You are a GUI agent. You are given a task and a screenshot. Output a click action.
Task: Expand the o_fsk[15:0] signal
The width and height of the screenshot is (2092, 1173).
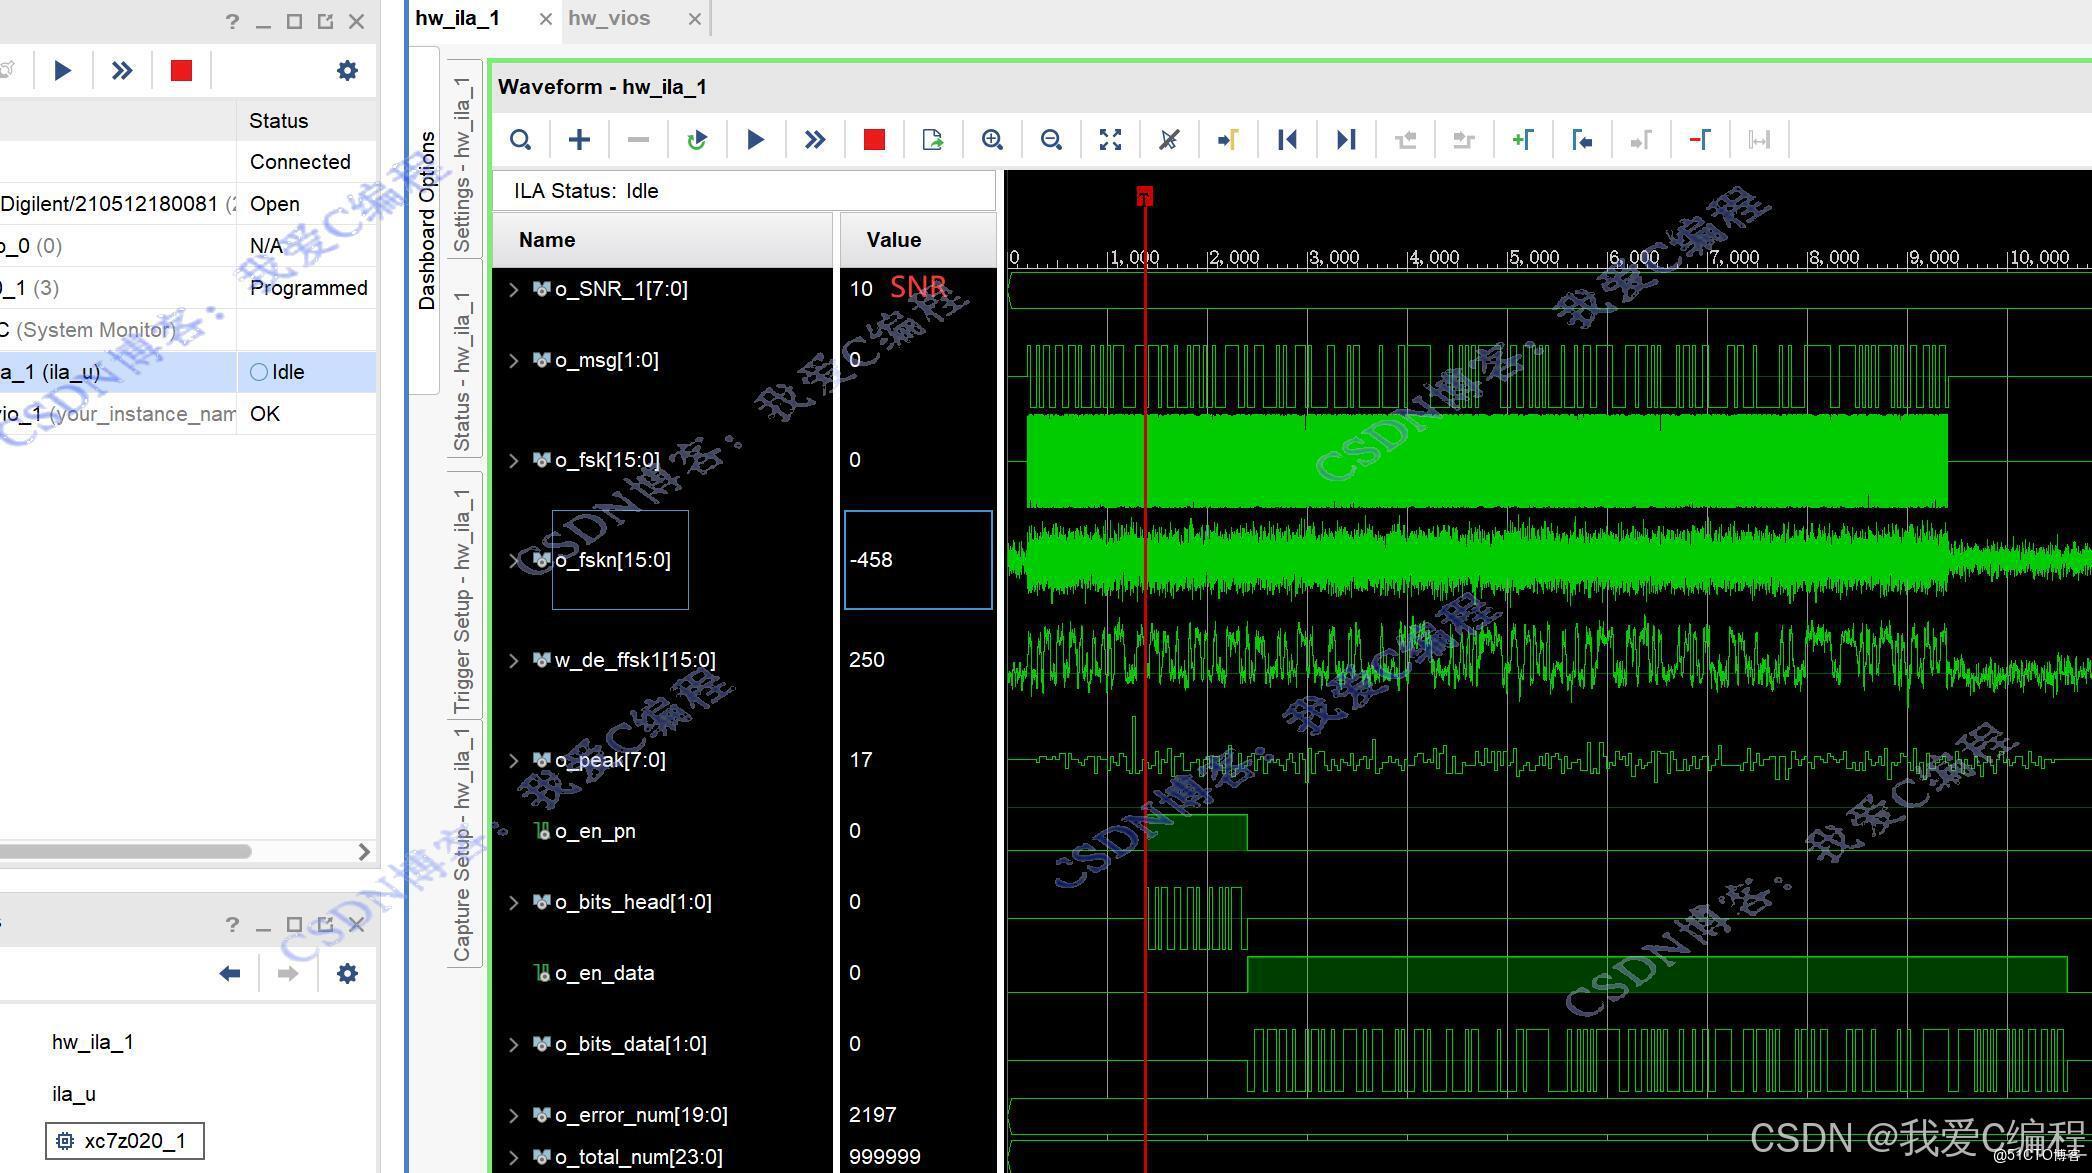514,461
